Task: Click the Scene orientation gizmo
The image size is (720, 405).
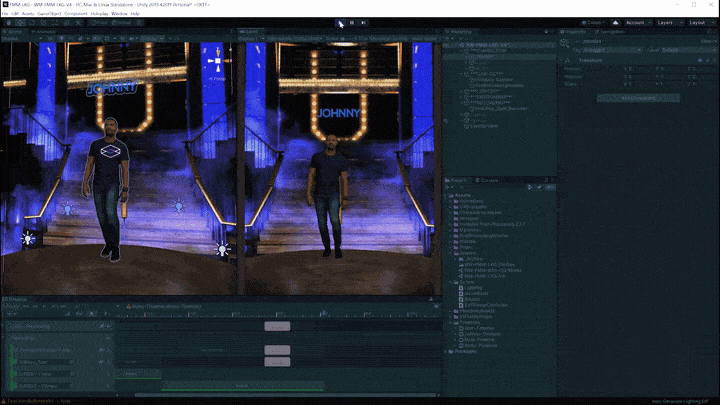Action: (218, 61)
